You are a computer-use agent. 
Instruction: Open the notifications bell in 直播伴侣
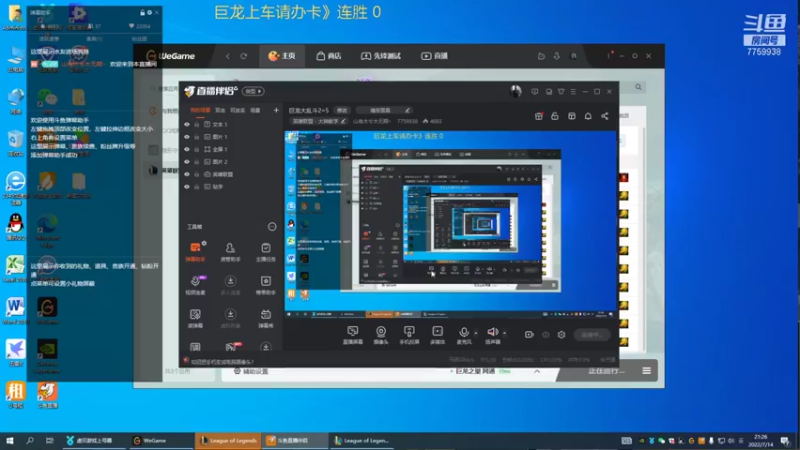pyautogui.click(x=588, y=116)
